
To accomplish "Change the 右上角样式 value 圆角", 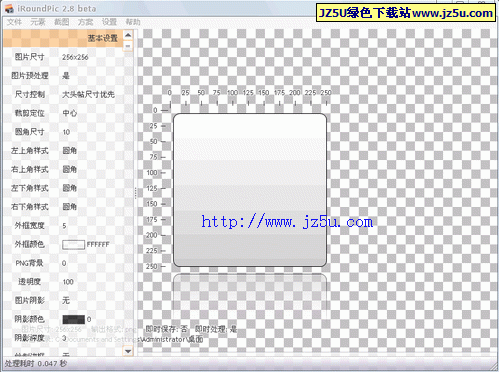I will point(70,169).
